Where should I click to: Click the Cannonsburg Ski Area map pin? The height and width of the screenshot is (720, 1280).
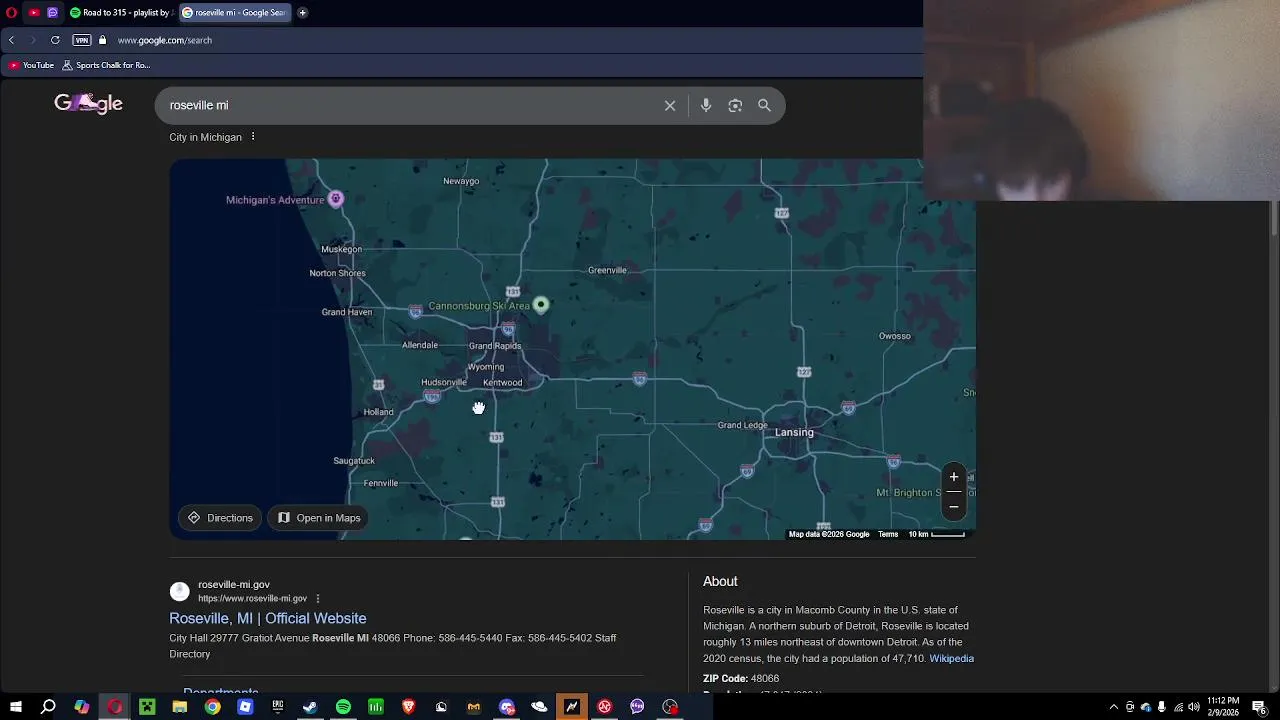coord(541,304)
